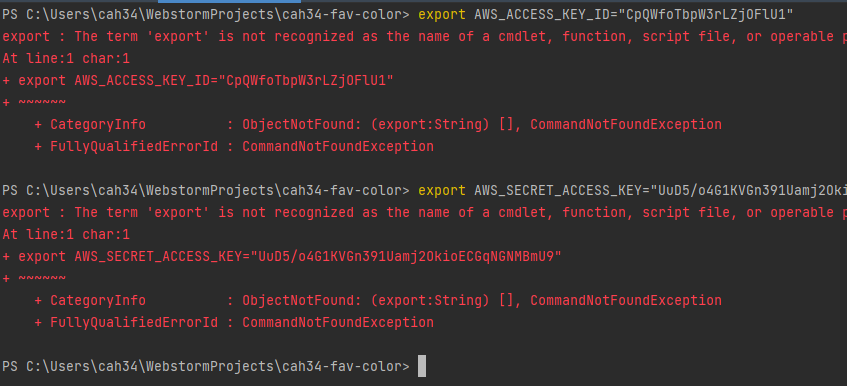
Task: Click the echoed red '+ export AWS_SECRET_ACCESS_KEY' line
Action: [x=282, y=256]
